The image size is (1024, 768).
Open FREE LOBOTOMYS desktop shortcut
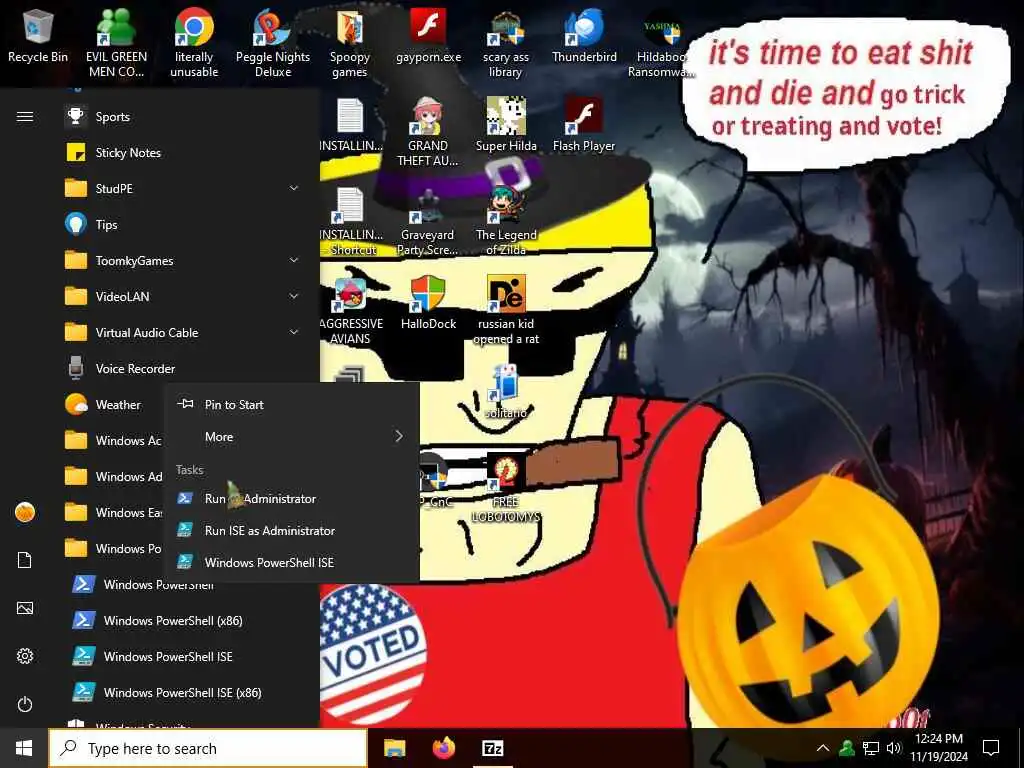[506, 488]
